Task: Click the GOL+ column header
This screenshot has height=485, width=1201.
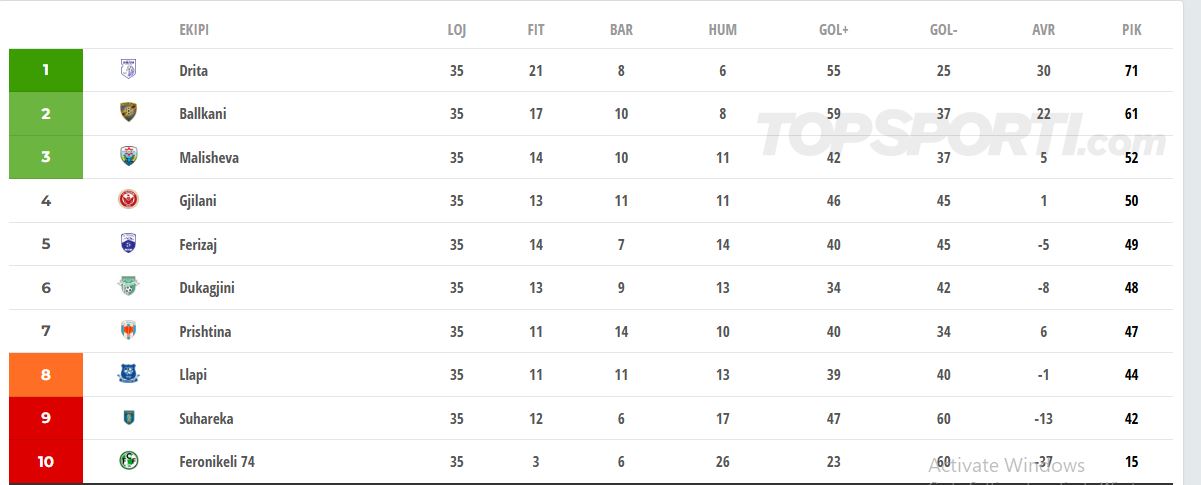Action: 833,30
